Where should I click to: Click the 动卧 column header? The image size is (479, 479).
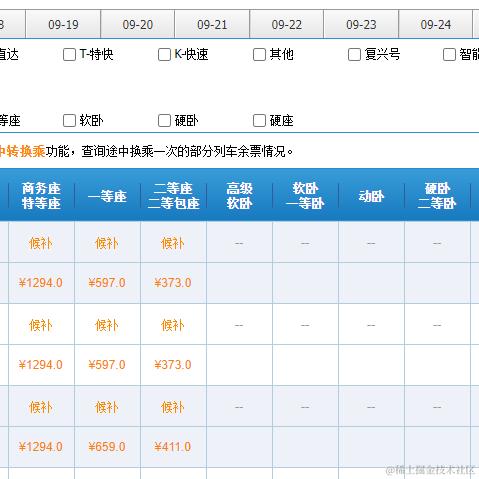[x=371, y=196]
